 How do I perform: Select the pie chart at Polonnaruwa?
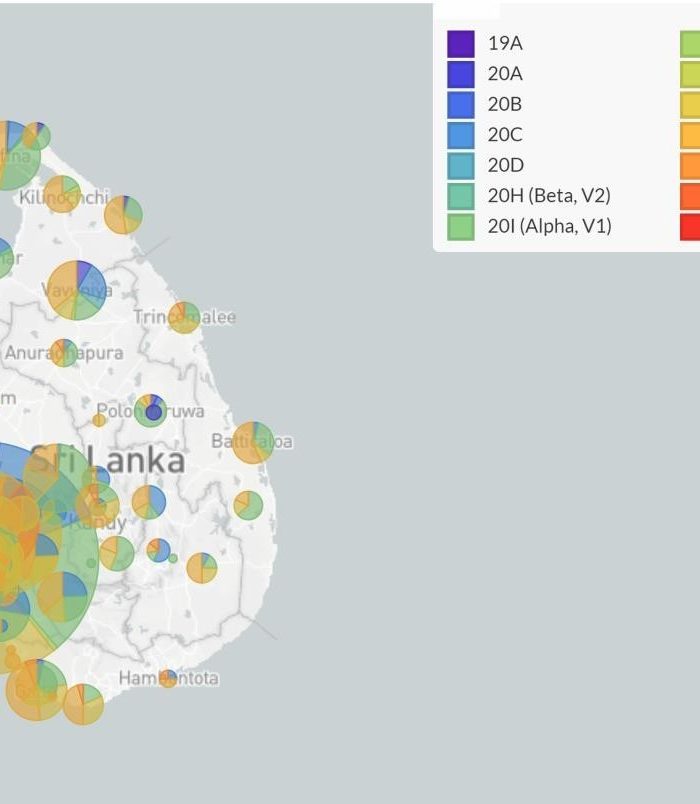point(151,410)
